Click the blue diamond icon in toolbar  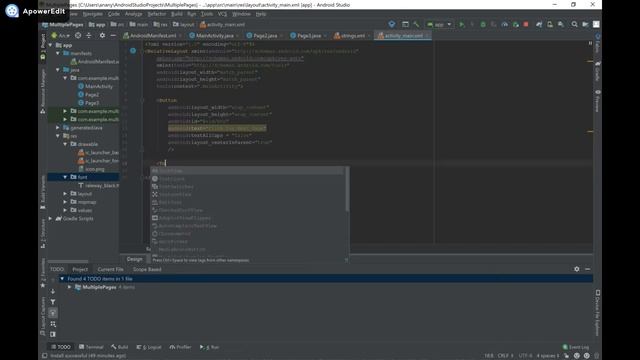pyautogui.click(x=392, y=24)
